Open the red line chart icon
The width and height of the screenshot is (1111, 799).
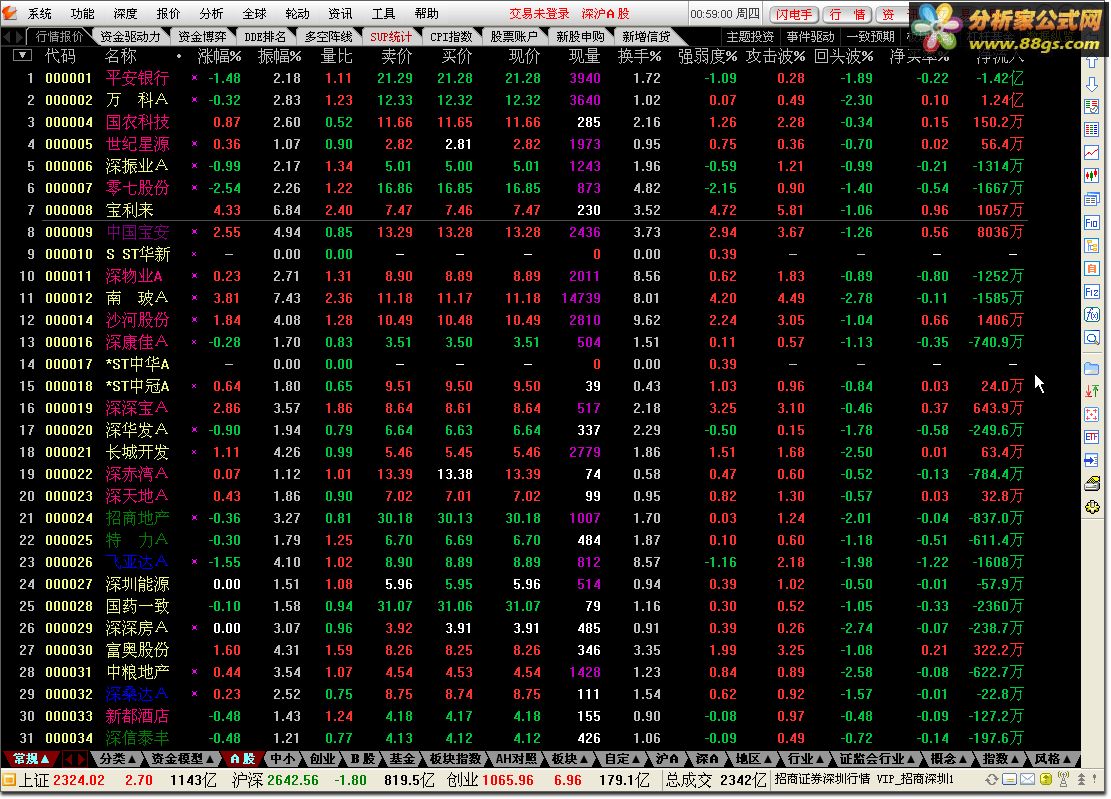coord(1092,152)
